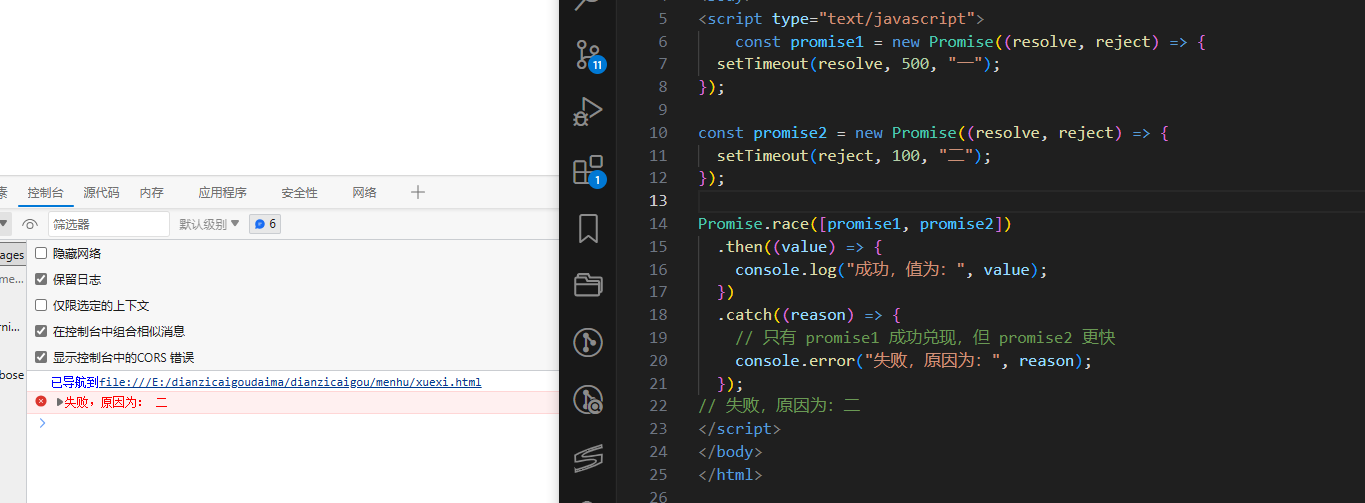Viewport: 1365px width, 503px height.
Task: Click console.log on line 16 of code
Action: [x=785, y=270]
